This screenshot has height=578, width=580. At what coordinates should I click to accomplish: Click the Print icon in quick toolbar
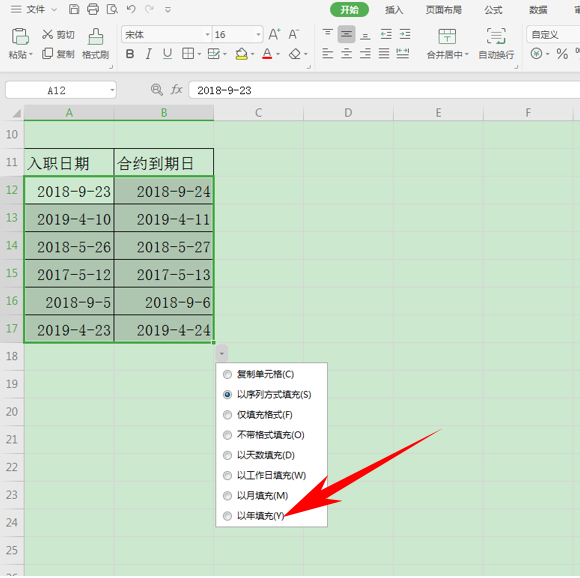click(93, 9)
